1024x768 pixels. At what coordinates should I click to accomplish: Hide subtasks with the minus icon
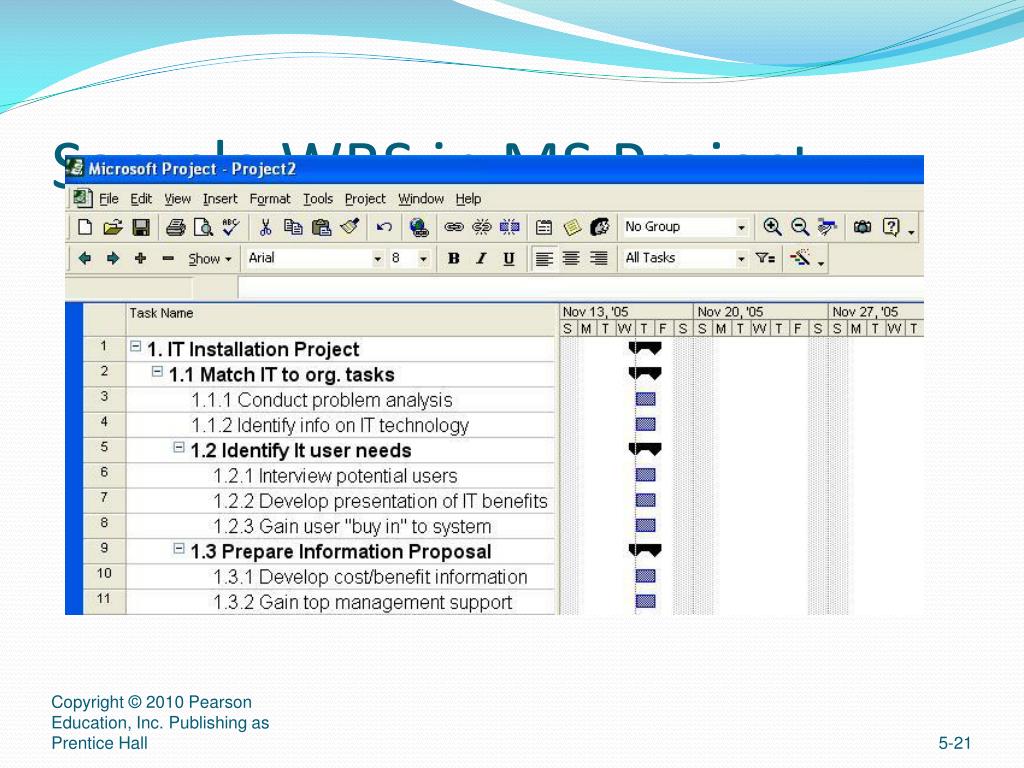click(168, 258)
